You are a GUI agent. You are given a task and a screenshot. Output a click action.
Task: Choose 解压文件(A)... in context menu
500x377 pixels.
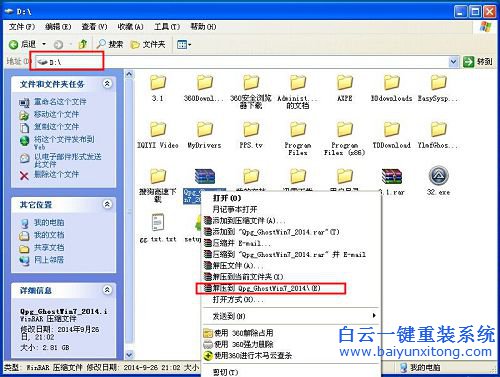point(291,266)
